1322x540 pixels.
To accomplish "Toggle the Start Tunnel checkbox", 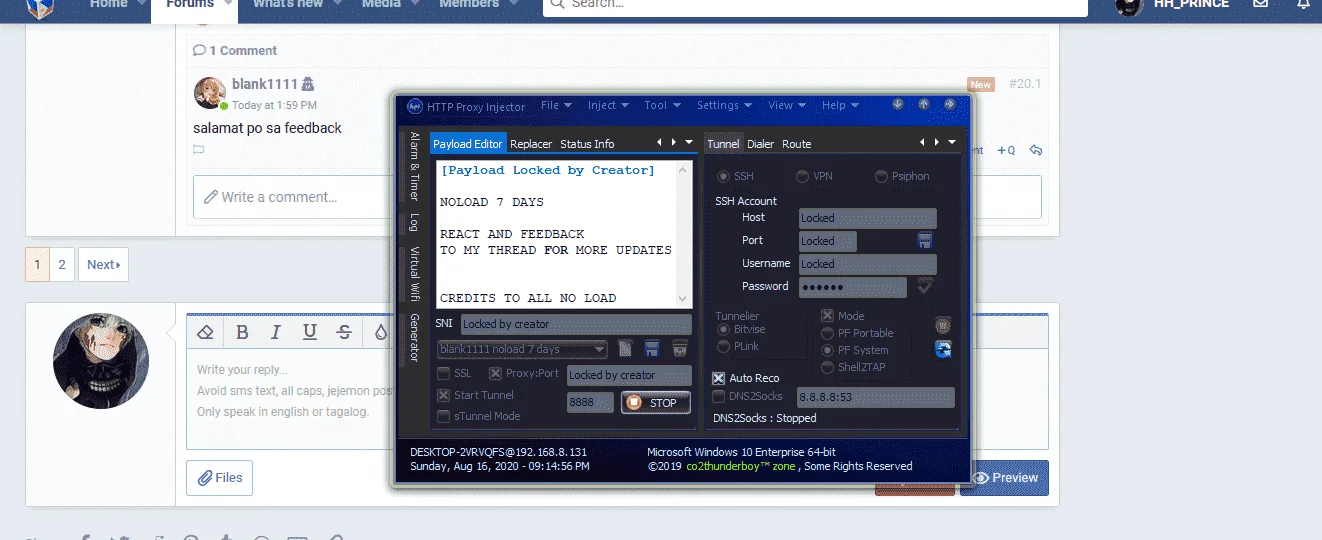I will pyautogui.click(x=444, y=395).
